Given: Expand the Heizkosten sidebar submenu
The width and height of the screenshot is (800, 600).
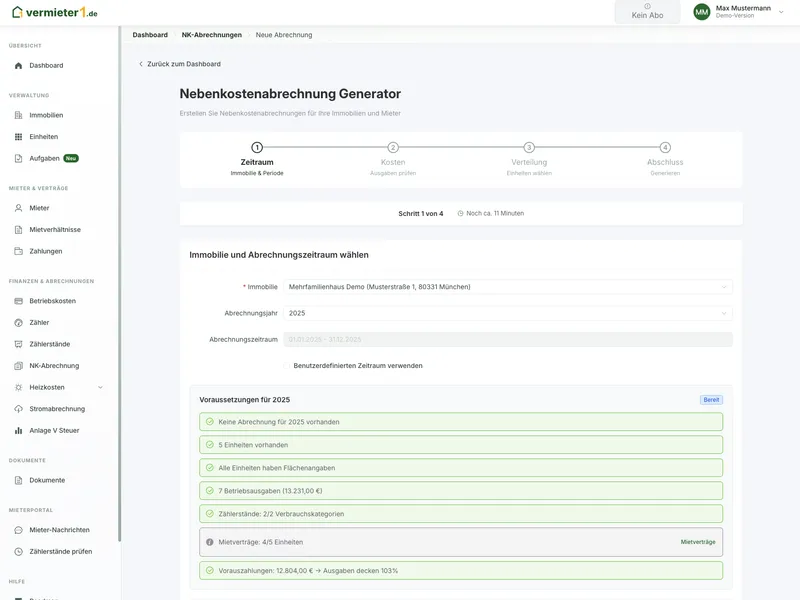Looking at the screenshot, I should point(100,387).
